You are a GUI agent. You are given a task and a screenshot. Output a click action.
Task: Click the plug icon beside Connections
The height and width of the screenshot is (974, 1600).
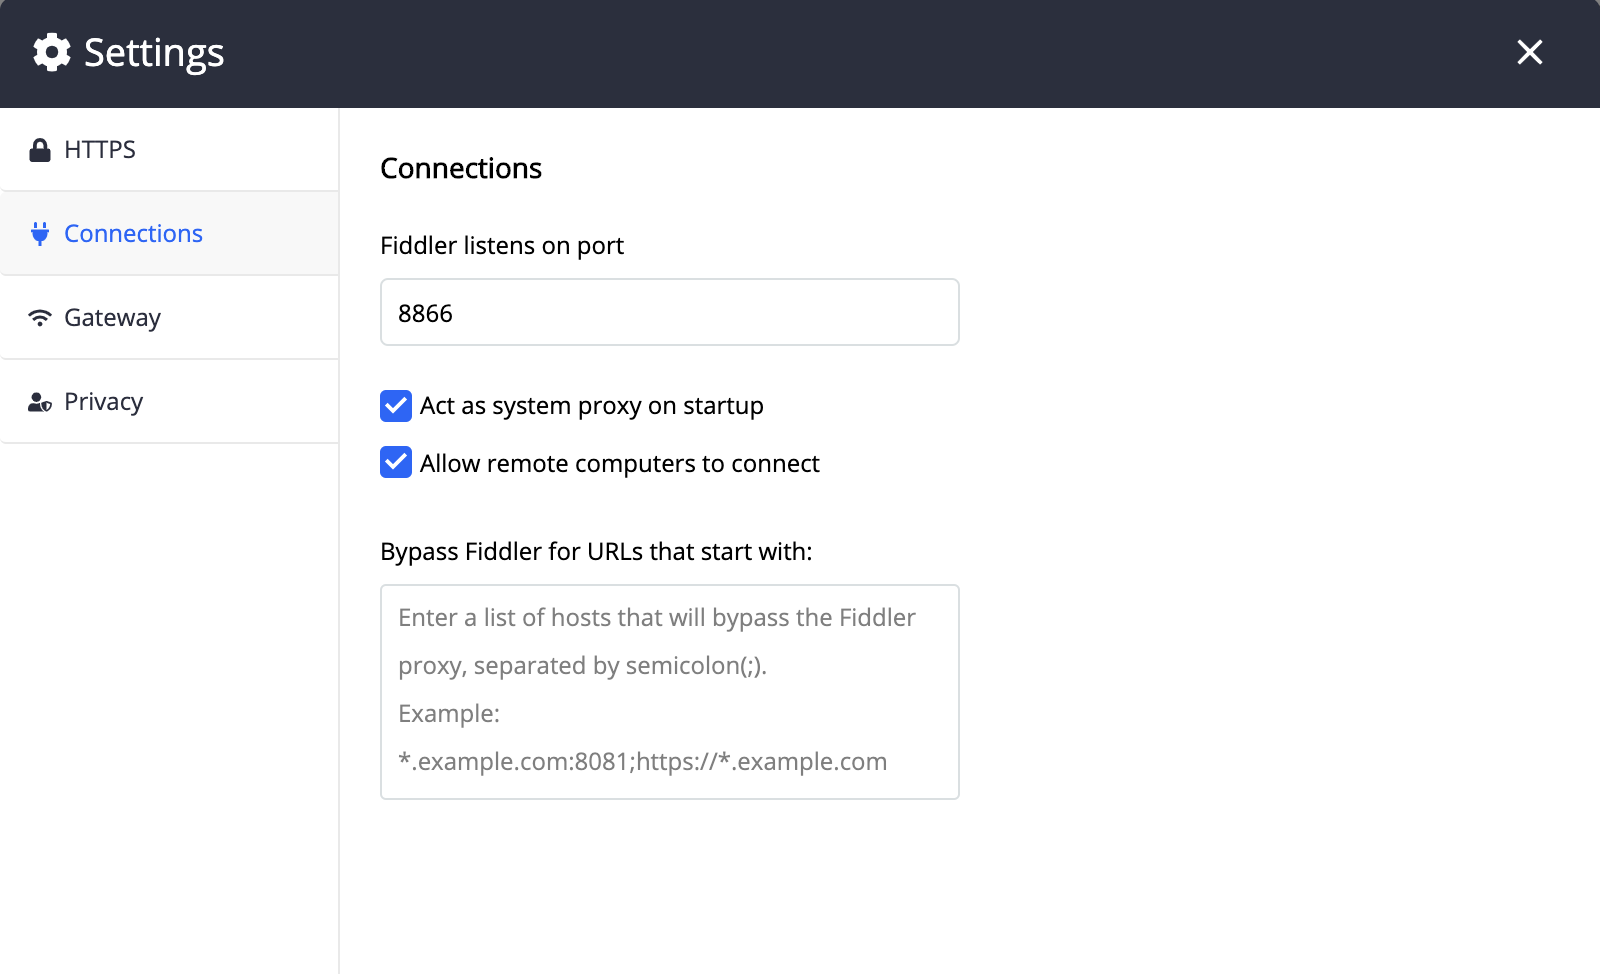[x=39, y=233]
